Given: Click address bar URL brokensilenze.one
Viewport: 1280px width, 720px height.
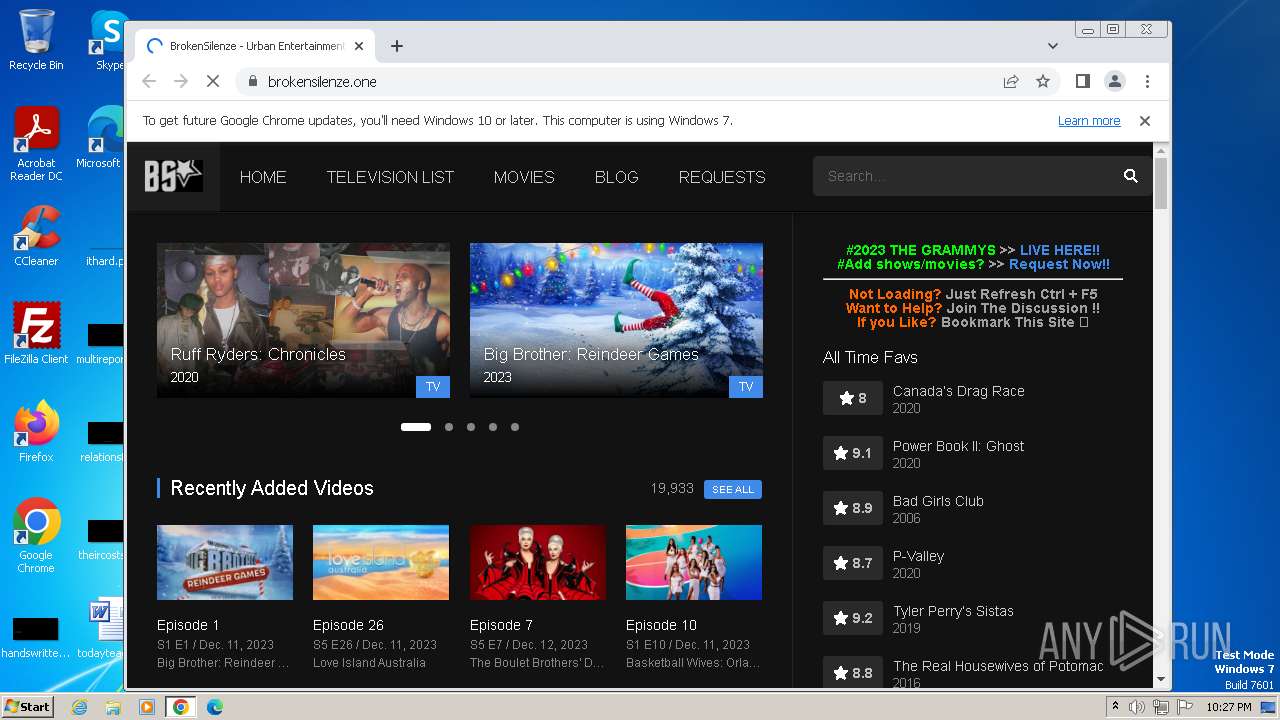Looking at the screenshot, I should pyautogui.click(x=322, y=82).
